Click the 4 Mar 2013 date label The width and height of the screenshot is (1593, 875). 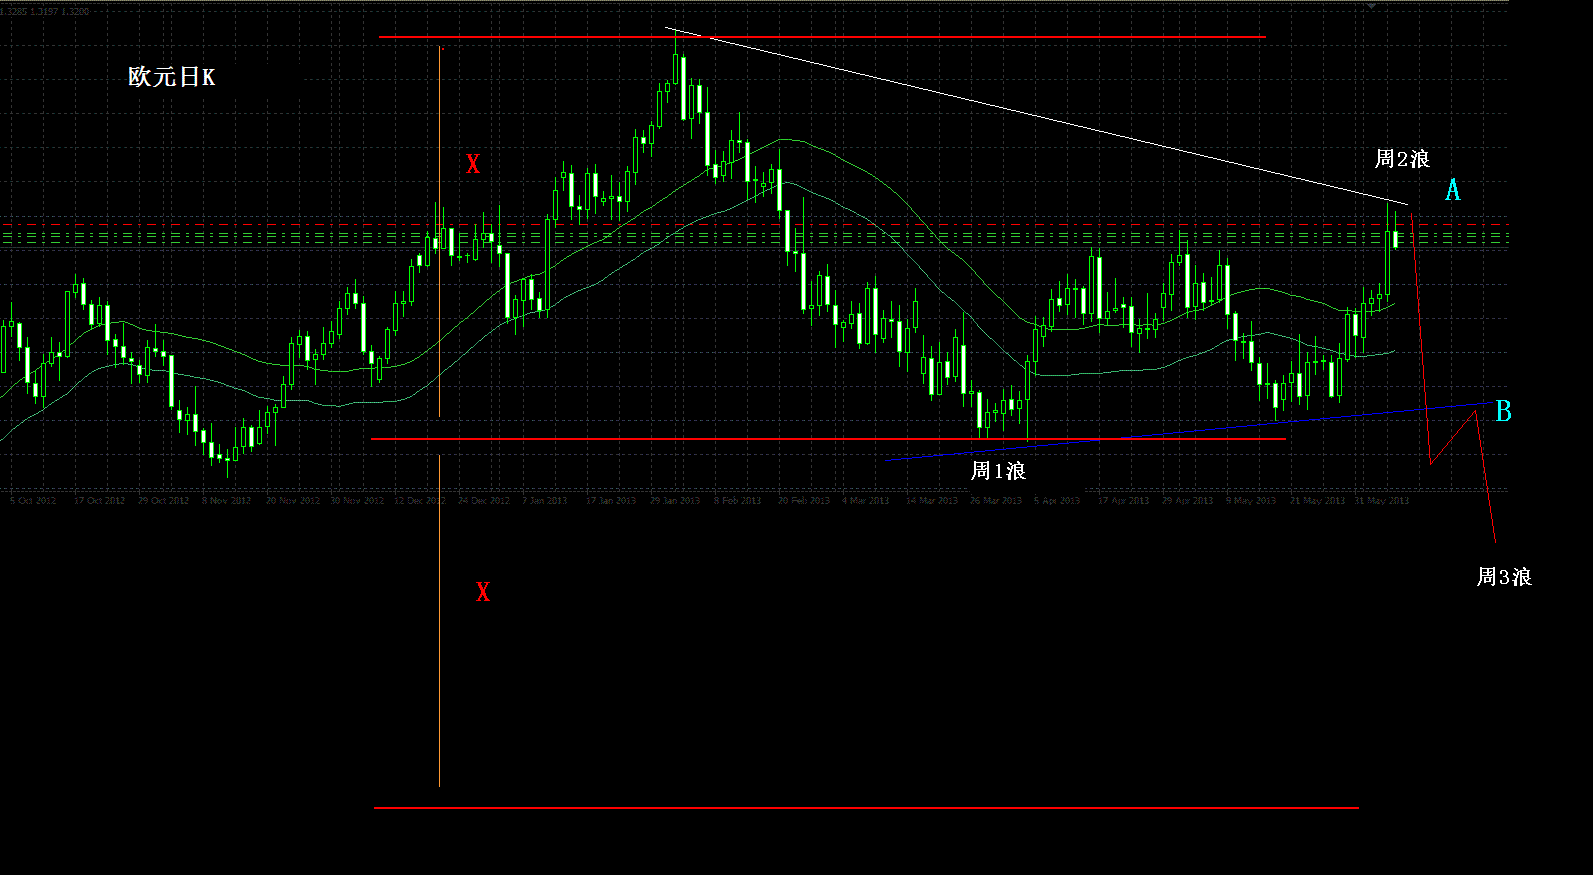point(865,500)
